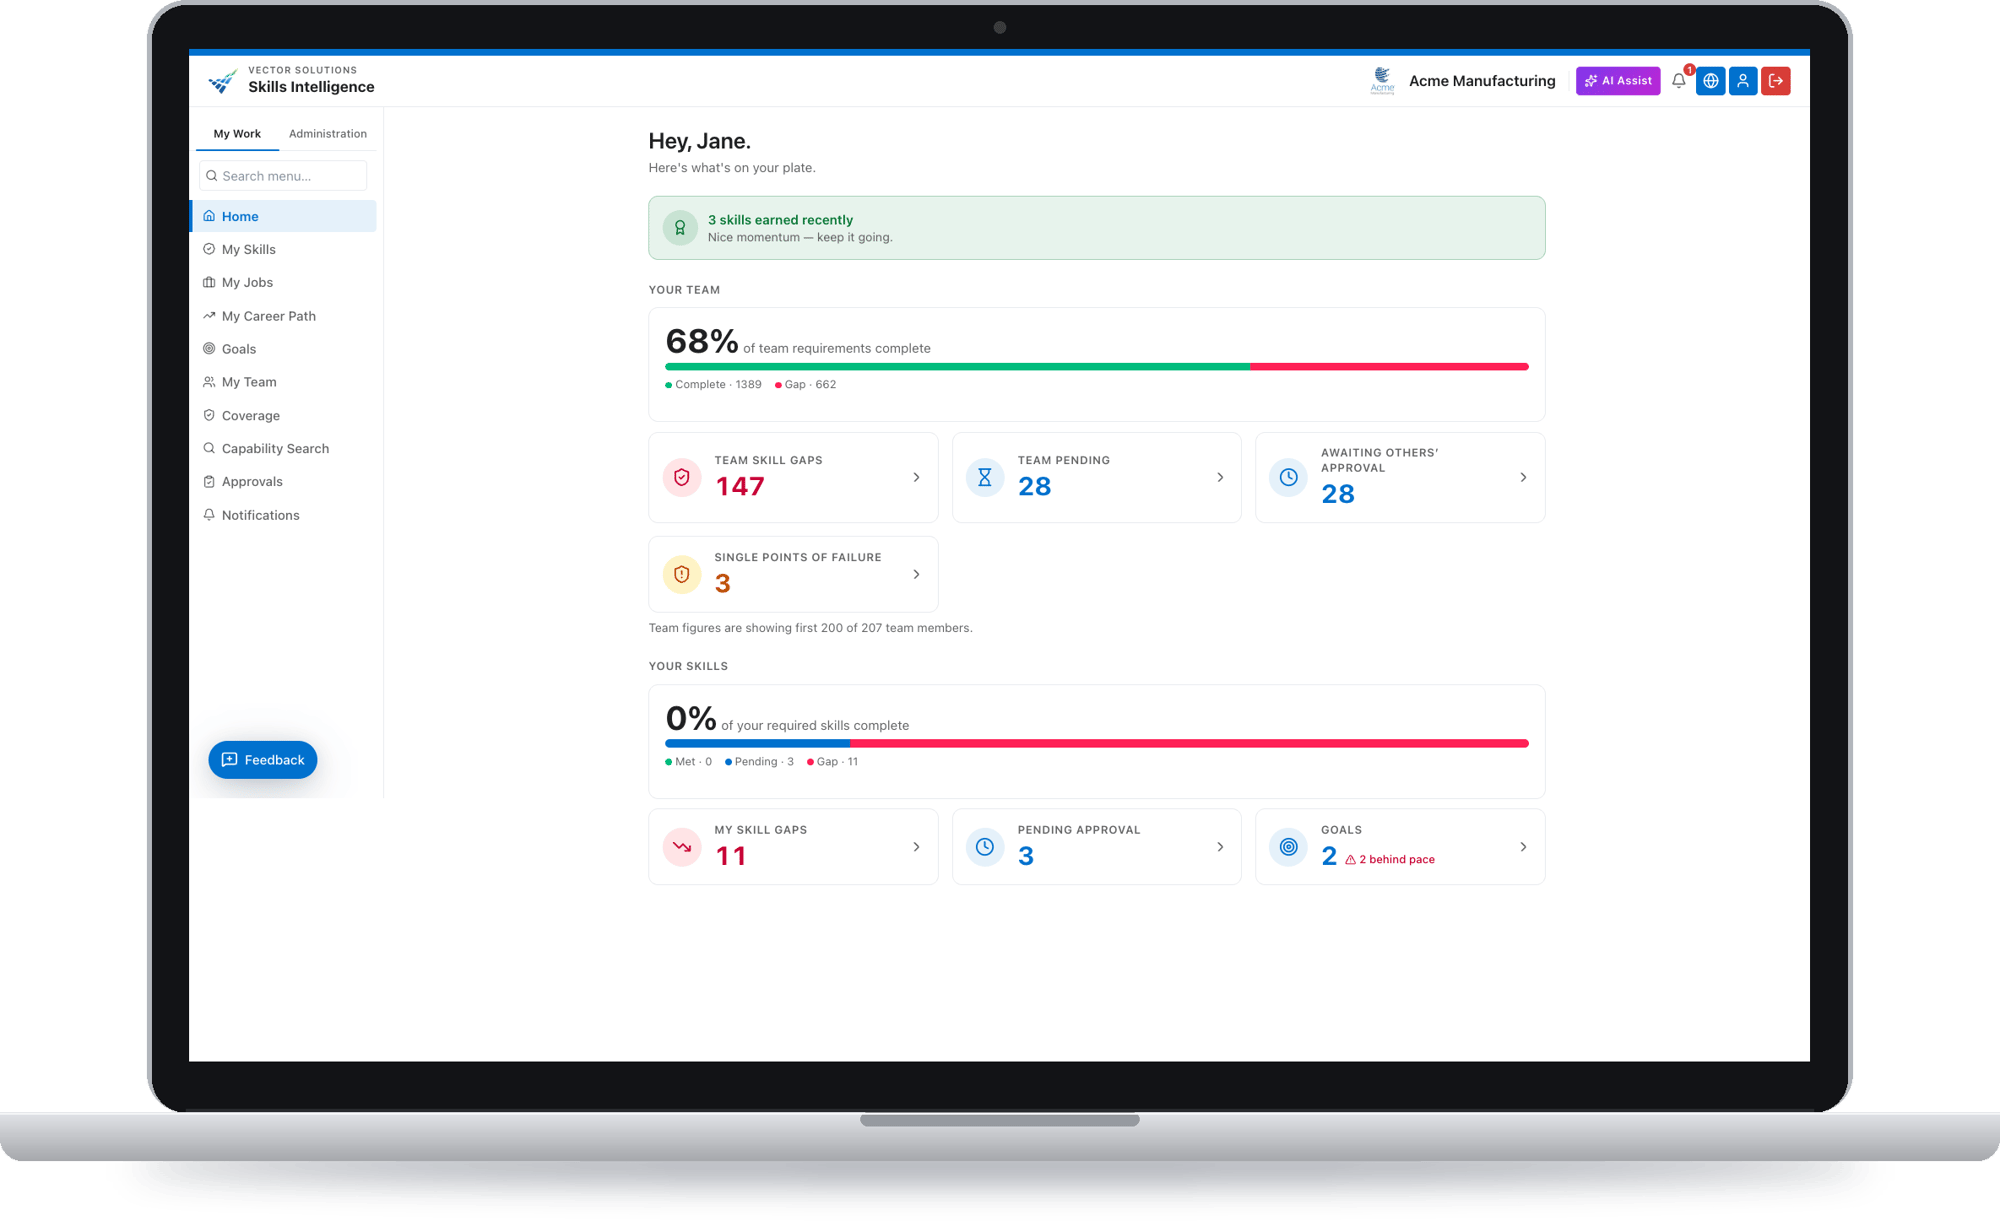Open My Team sidebar item
Viewport: 2000px width, 1221px height.
283,382
